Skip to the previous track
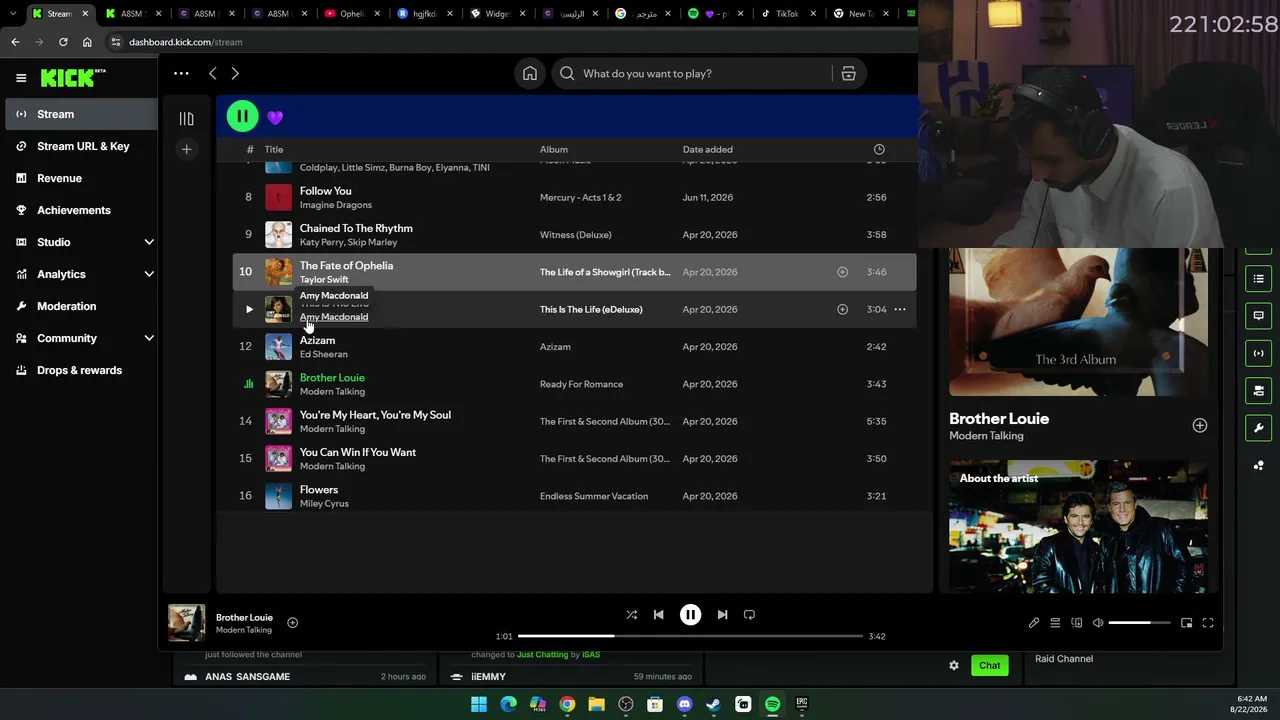 tap(658, 615)
